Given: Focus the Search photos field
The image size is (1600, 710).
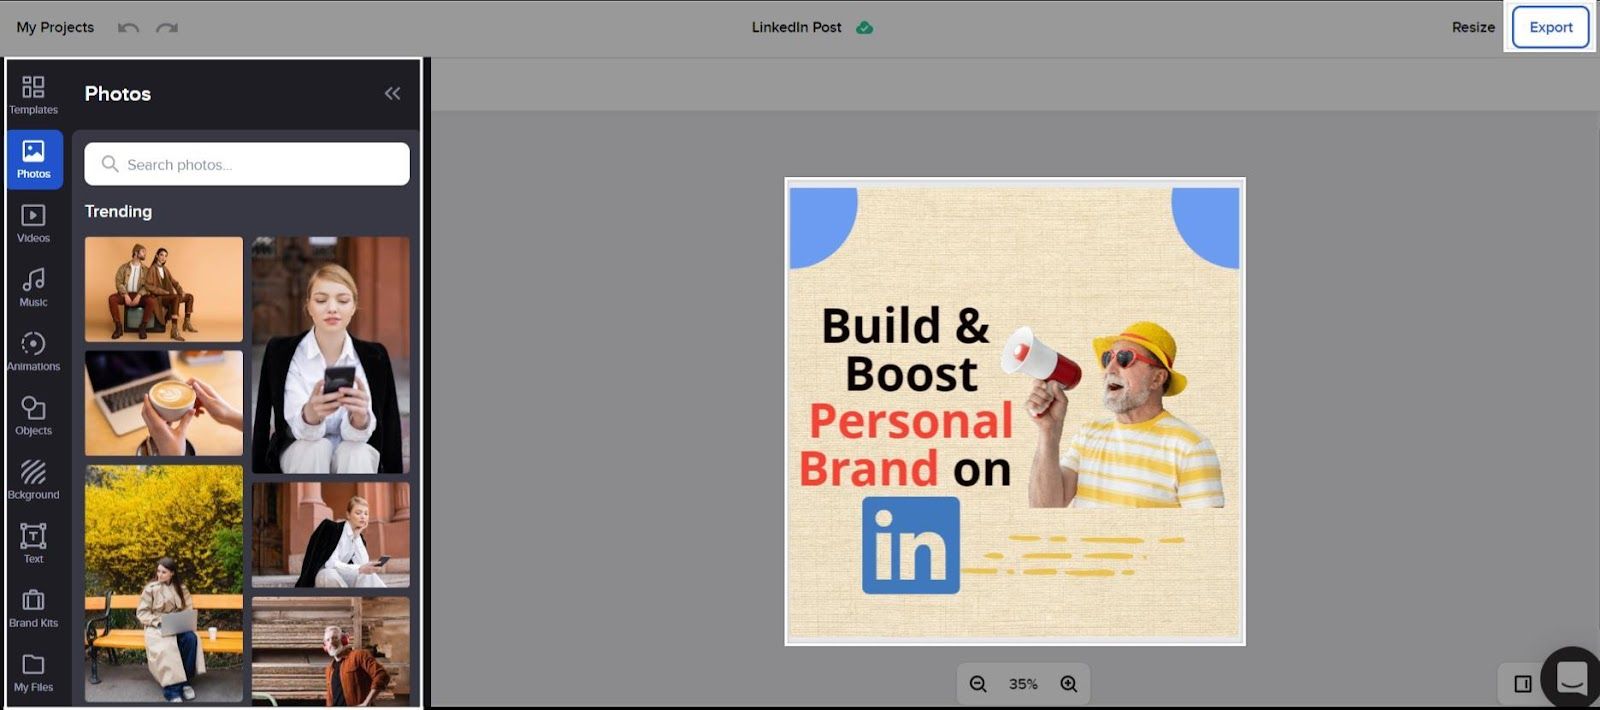Looking at the screenshot, I should pyautogui.click(x=247, y=164).
